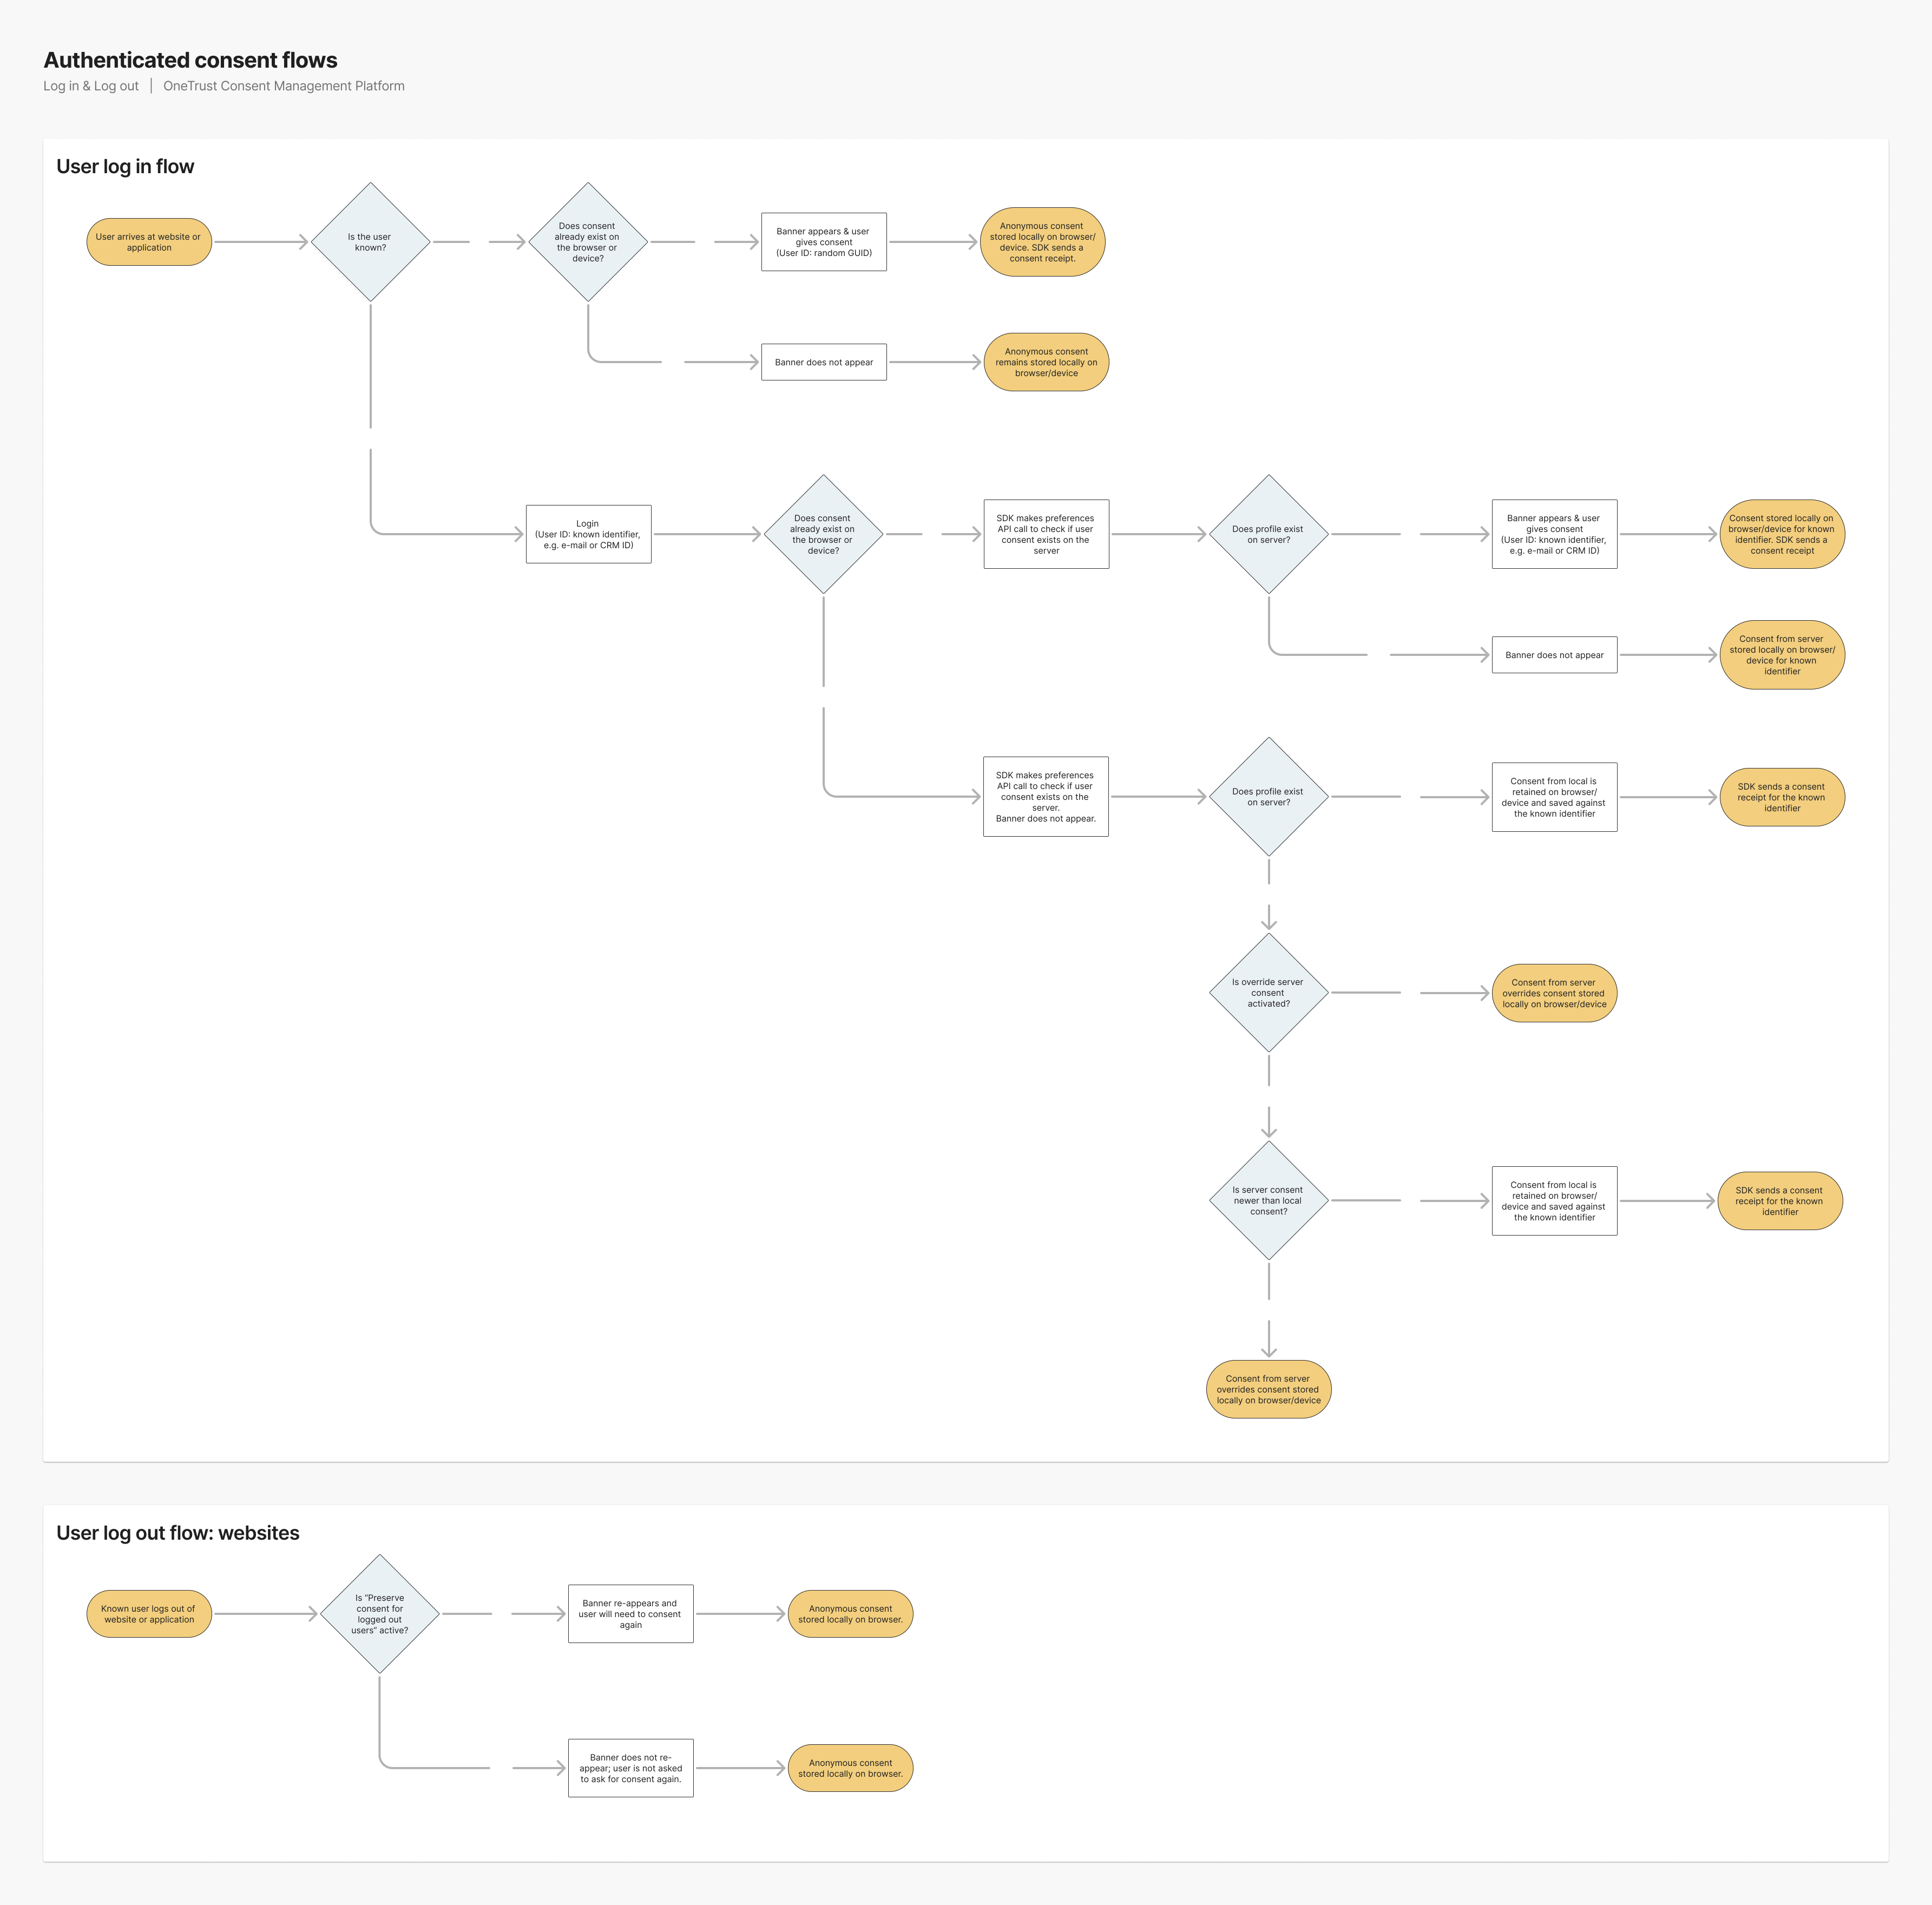Click the 'Preserve consent for logged out users' diamond
1932x1905 pixels.
tap(379, 1614)
